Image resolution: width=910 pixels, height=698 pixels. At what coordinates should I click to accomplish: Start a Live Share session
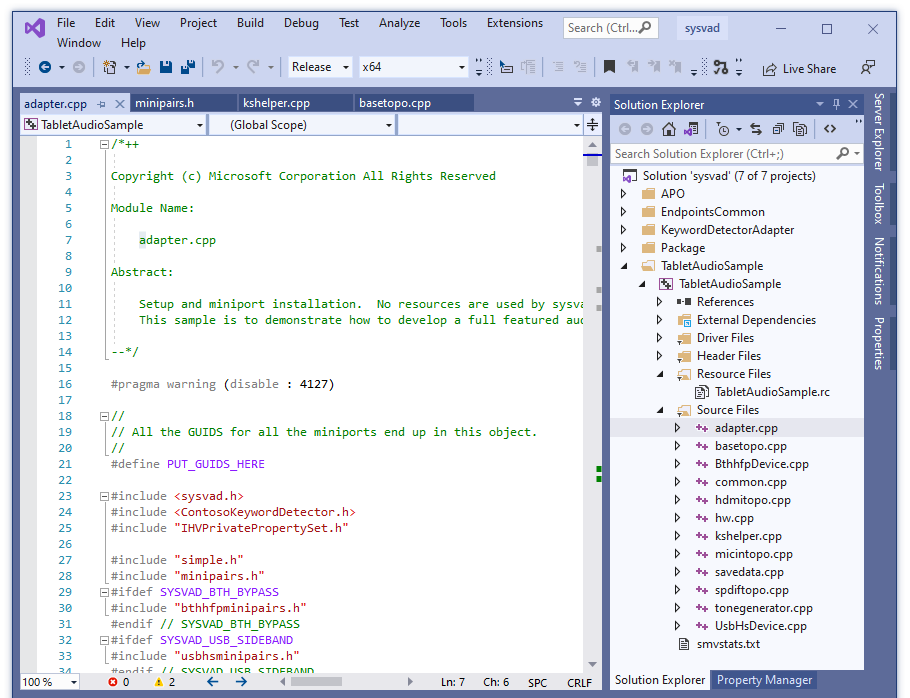(800, 68)
